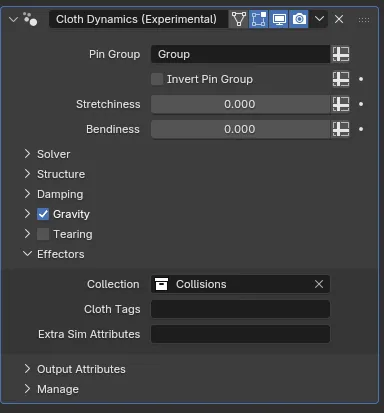Toggle modifier display in render
The image size is (384, 413).
coord(299,19)
